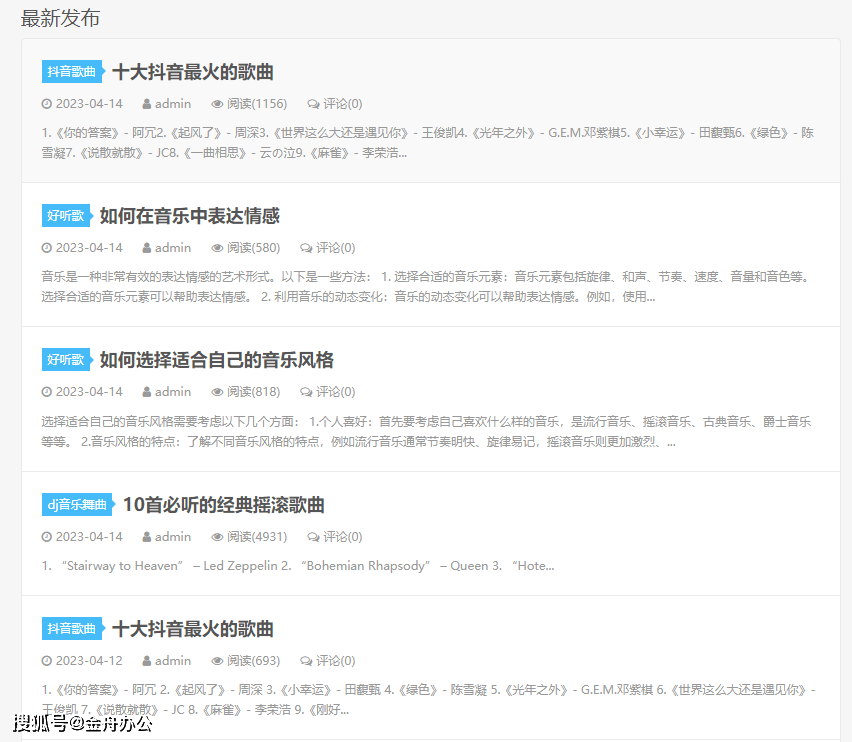
Task: Click '抖音歌曲' tag on the 2023-04-12 article
Action: (73, 628)
